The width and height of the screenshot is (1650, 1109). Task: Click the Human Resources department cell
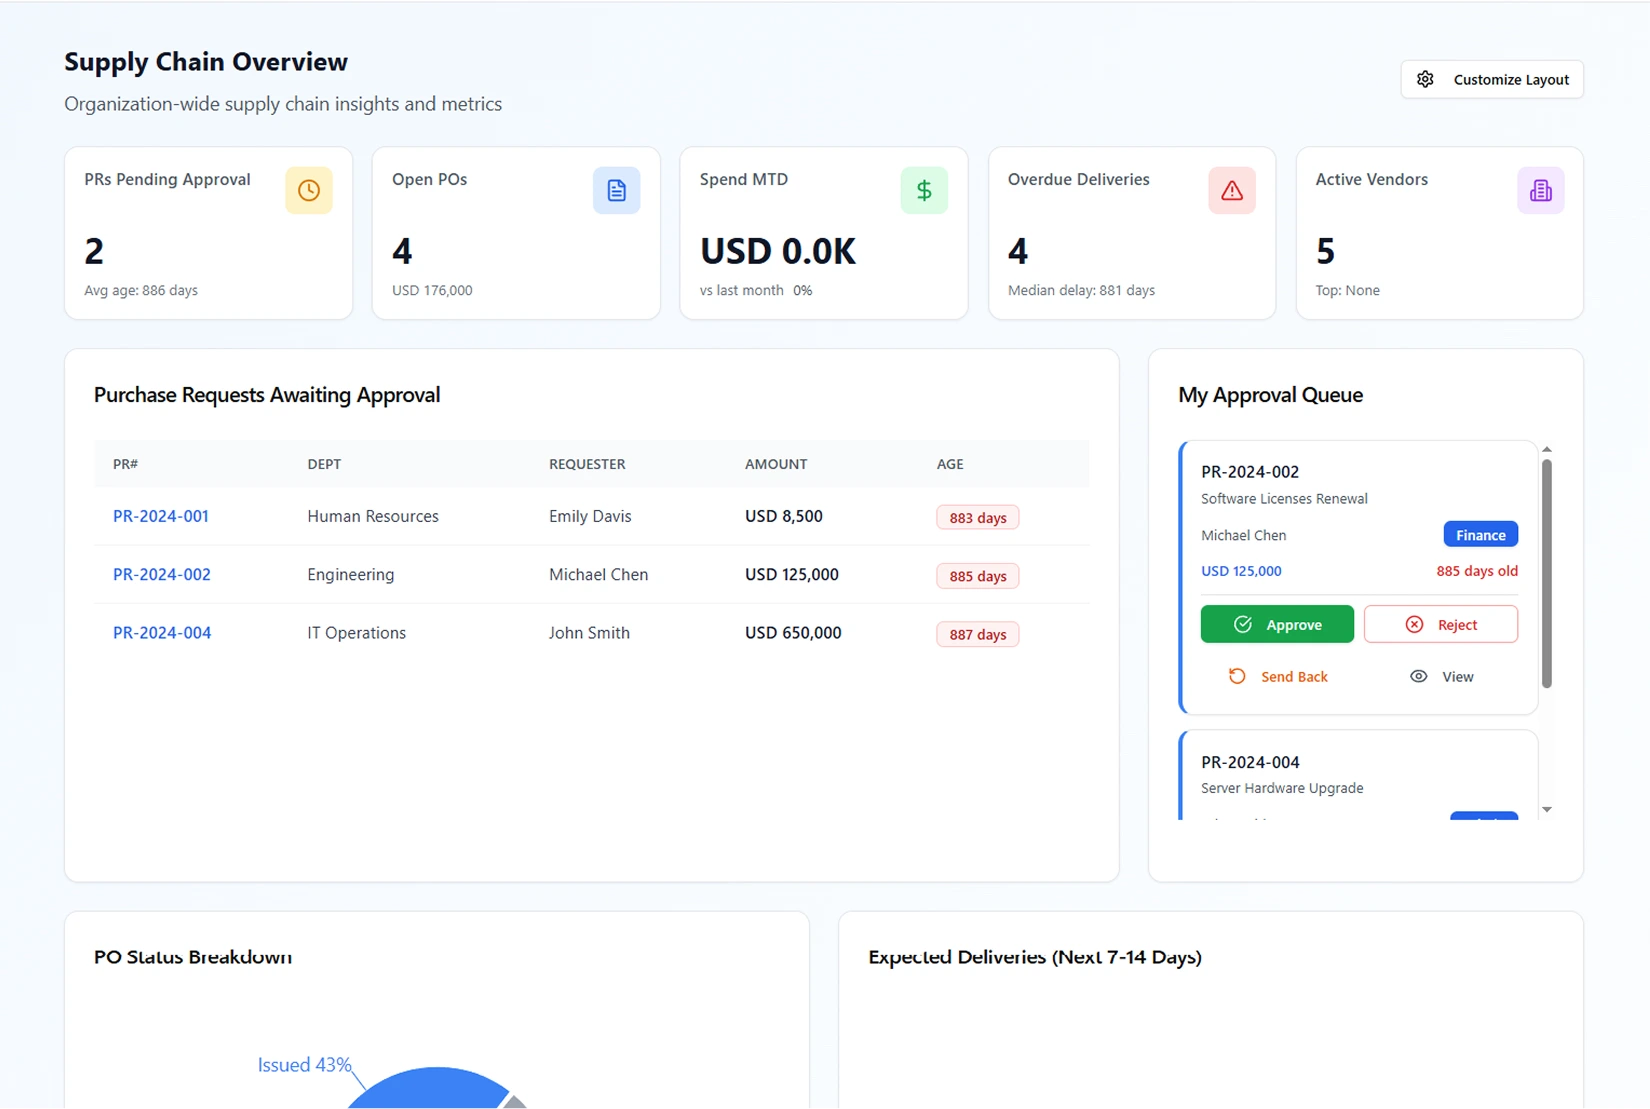(x=373, y=516)
